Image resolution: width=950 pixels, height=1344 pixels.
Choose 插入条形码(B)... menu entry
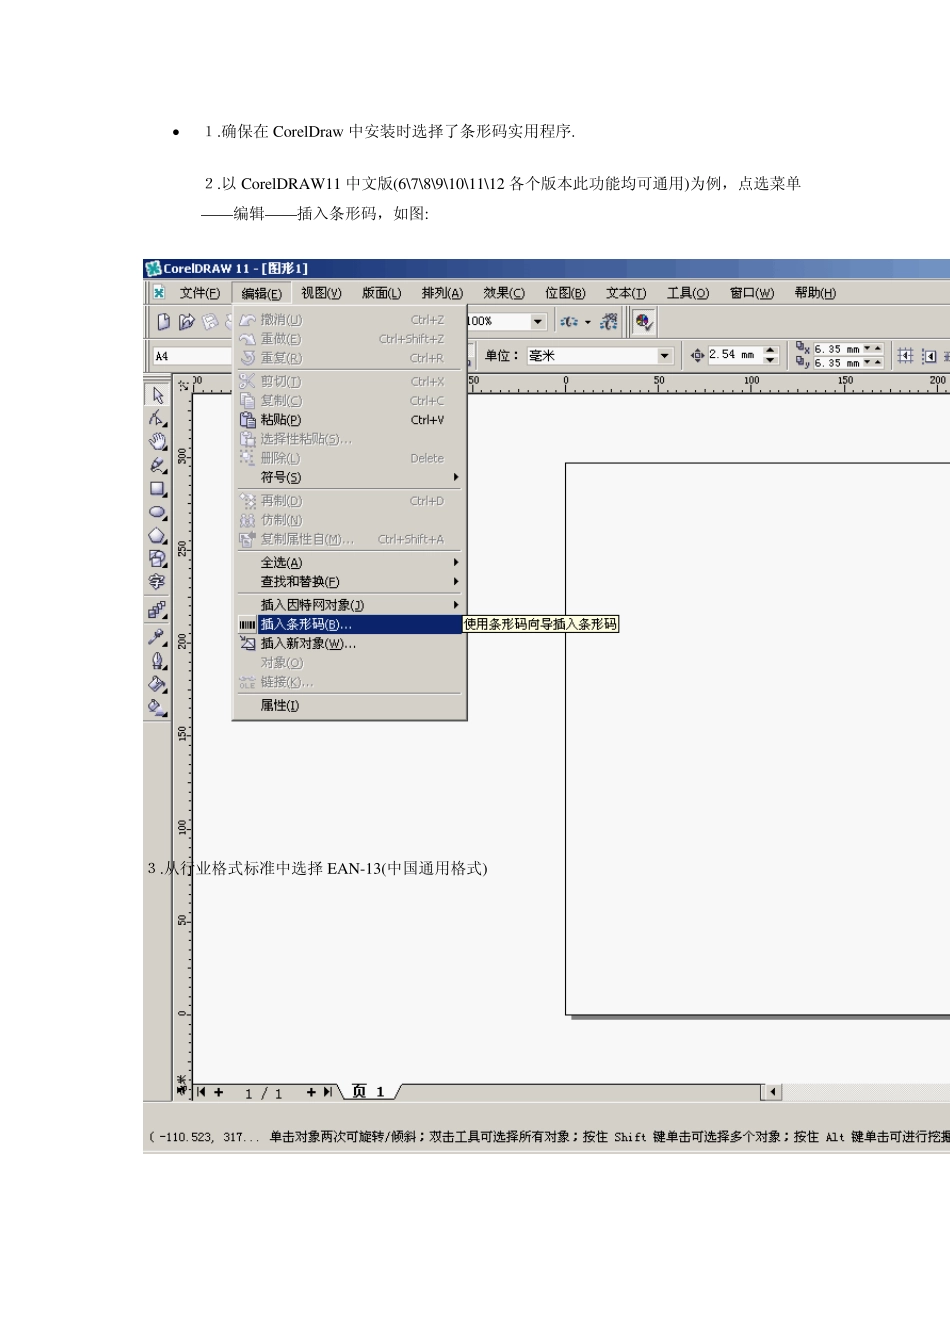click(349, 625)
